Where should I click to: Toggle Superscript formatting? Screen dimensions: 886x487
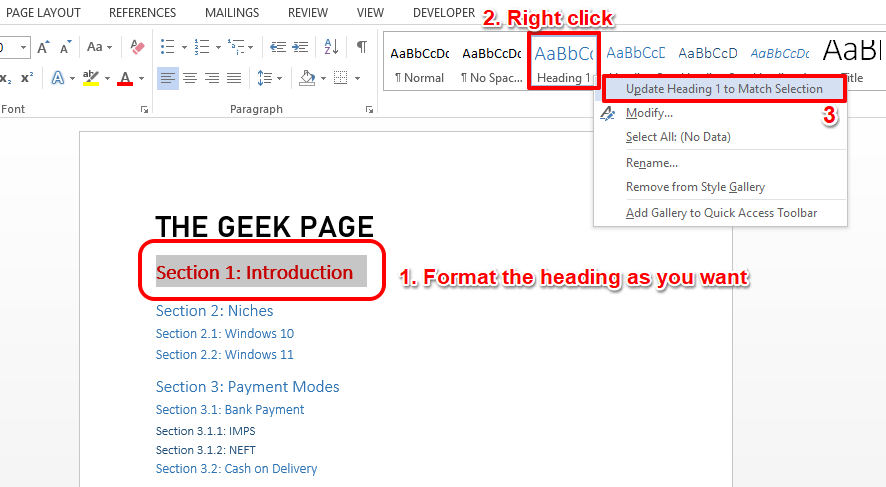click(27, 78)
